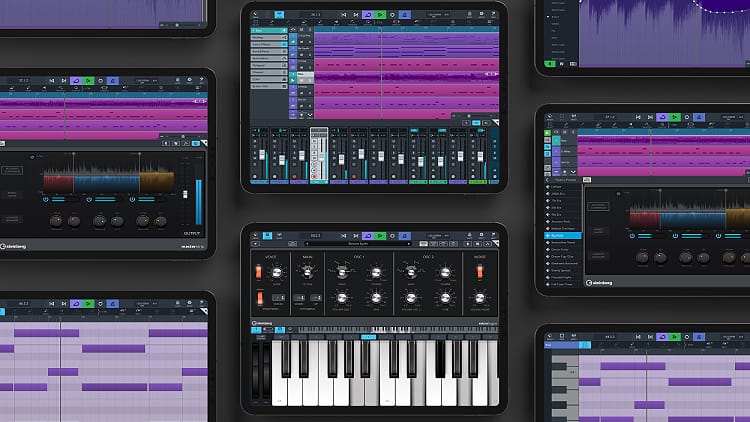Viewport: 750px width, 422px height.
Task: Expand Routing section in mixer tablet inspector
Action: (x=269, y=37)
